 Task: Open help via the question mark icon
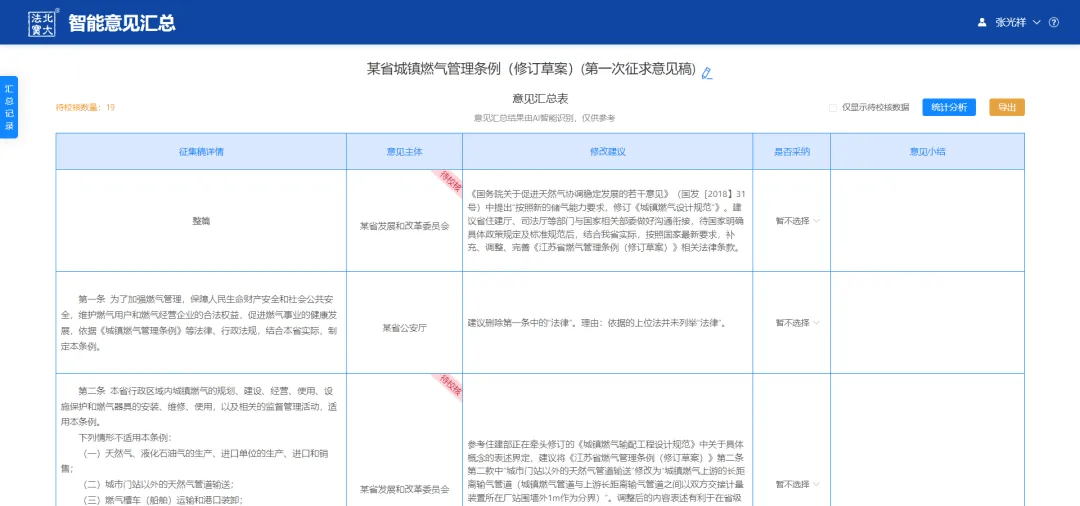[1053, 22]
